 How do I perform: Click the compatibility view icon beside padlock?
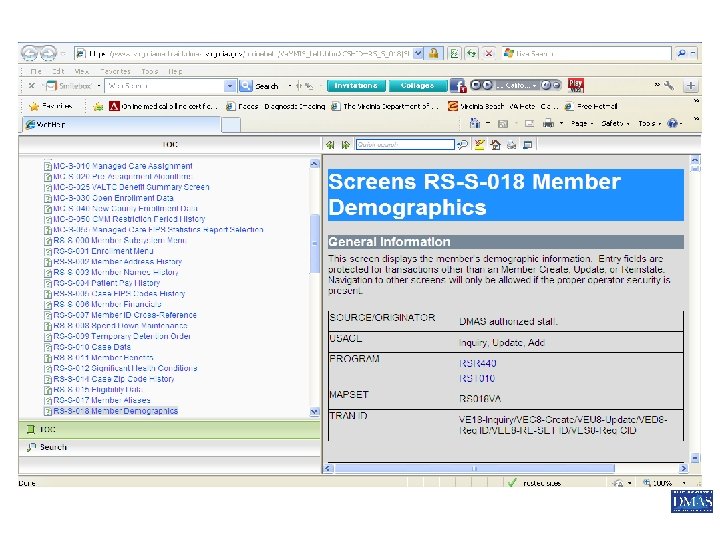(454, 54)
